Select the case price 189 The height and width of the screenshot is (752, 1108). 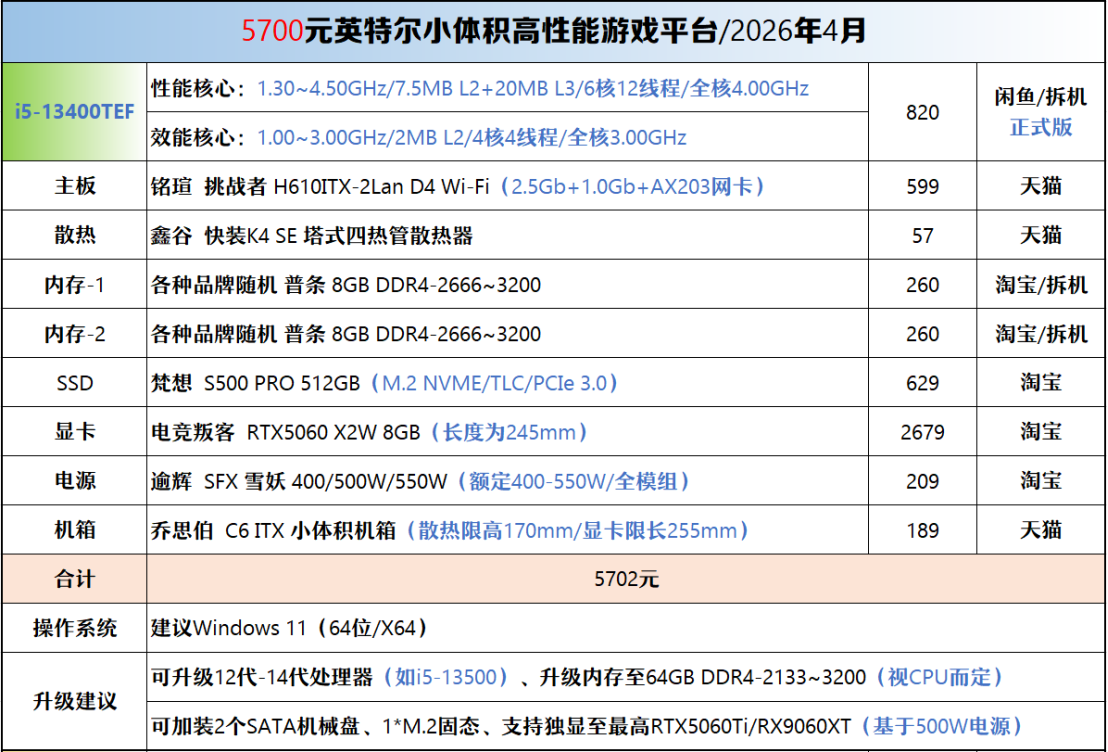coord(921,529)
